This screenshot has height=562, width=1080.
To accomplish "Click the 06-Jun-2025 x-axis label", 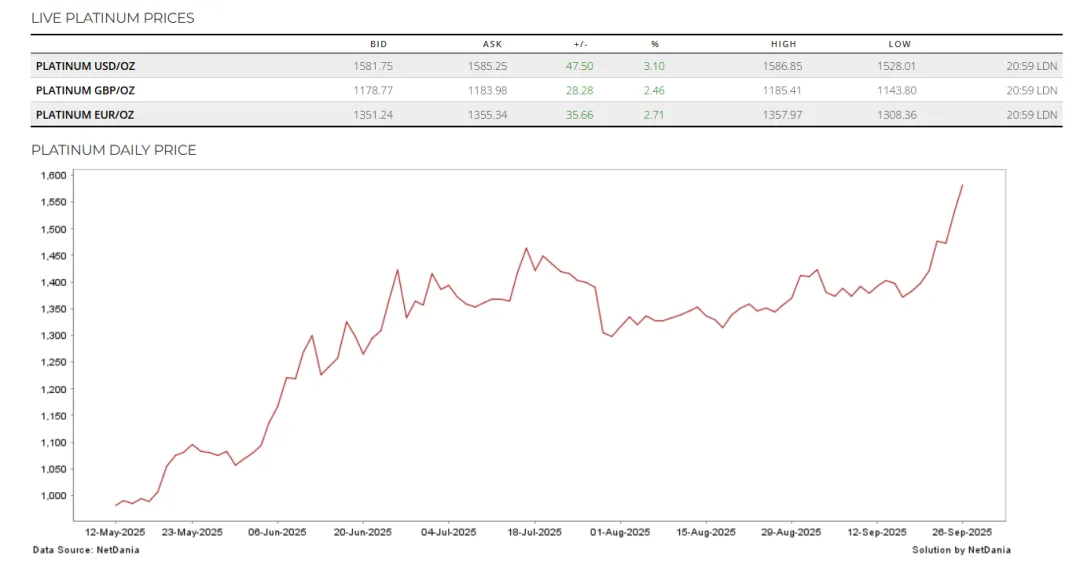I will click(x=277, y=532).
